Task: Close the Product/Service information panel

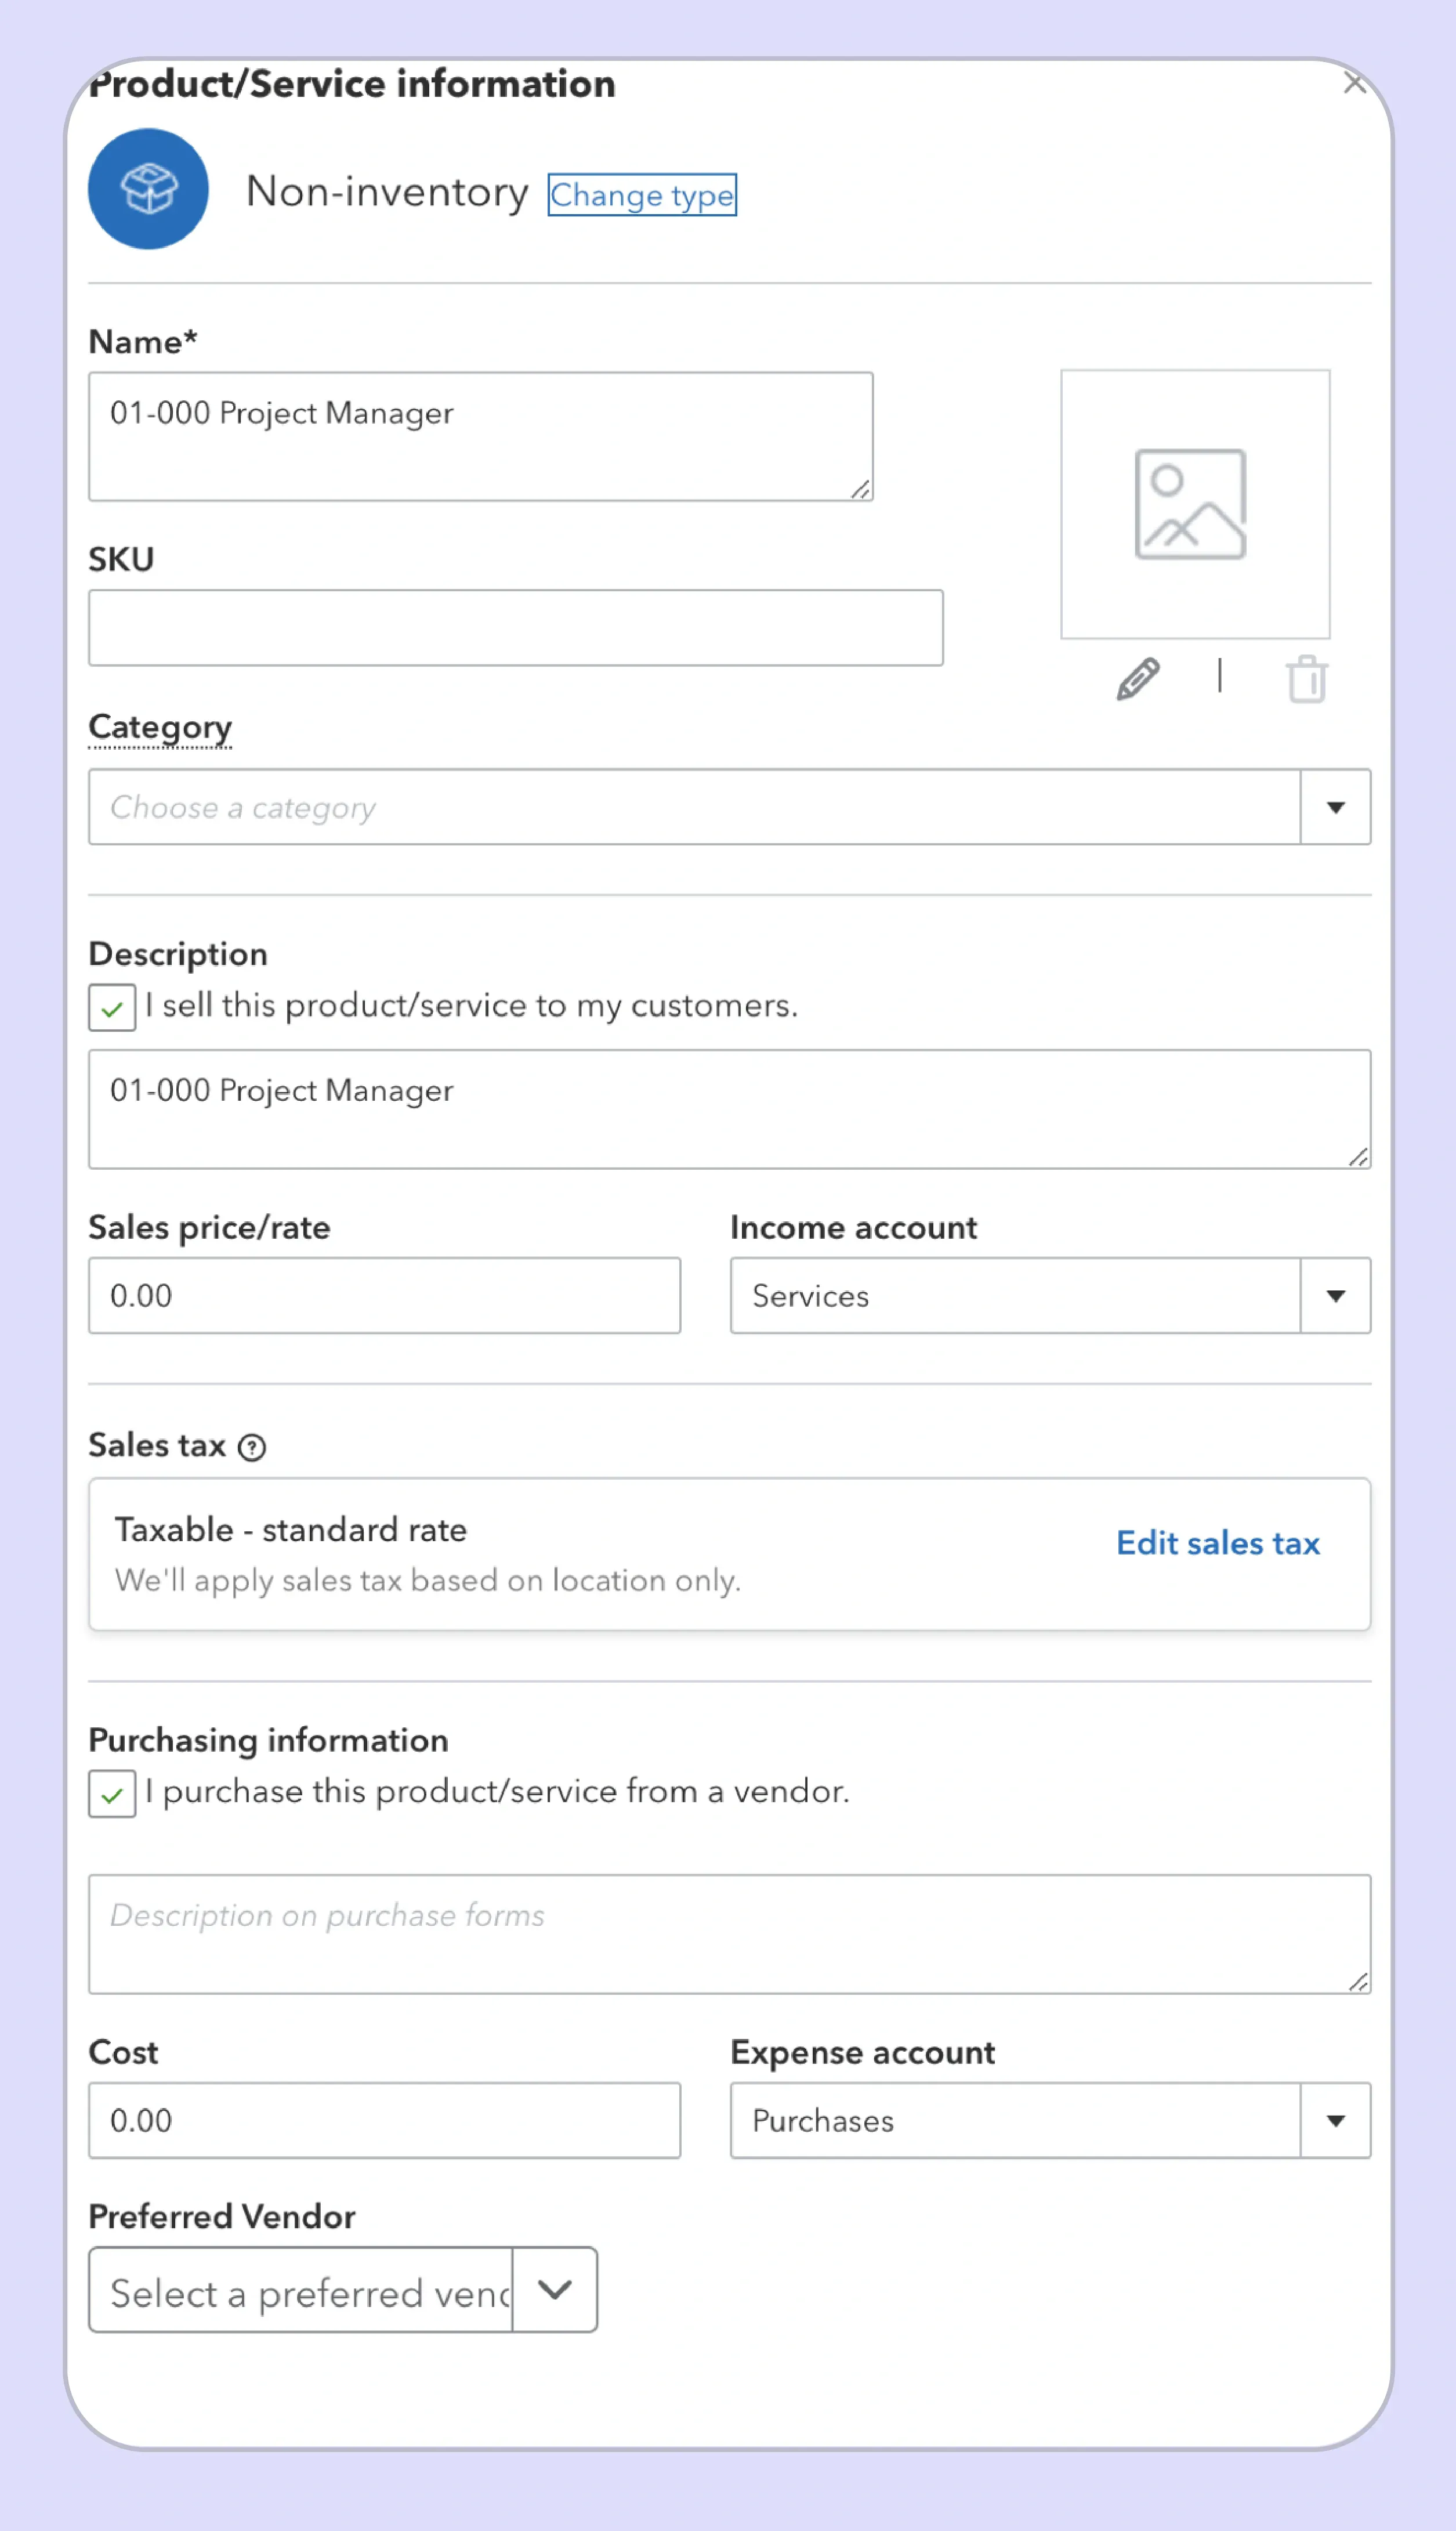Action: 1355,83
